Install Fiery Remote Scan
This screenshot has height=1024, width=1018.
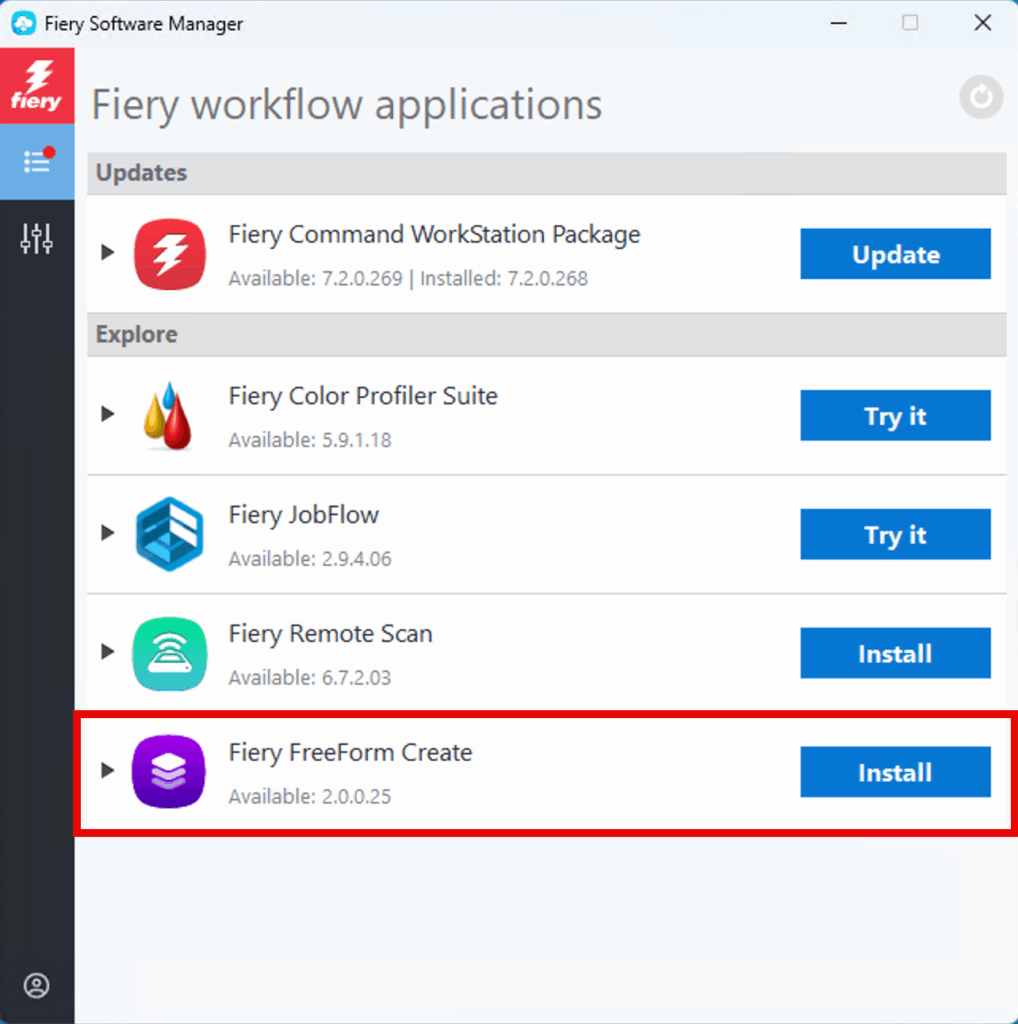click(x=895, y=653)
